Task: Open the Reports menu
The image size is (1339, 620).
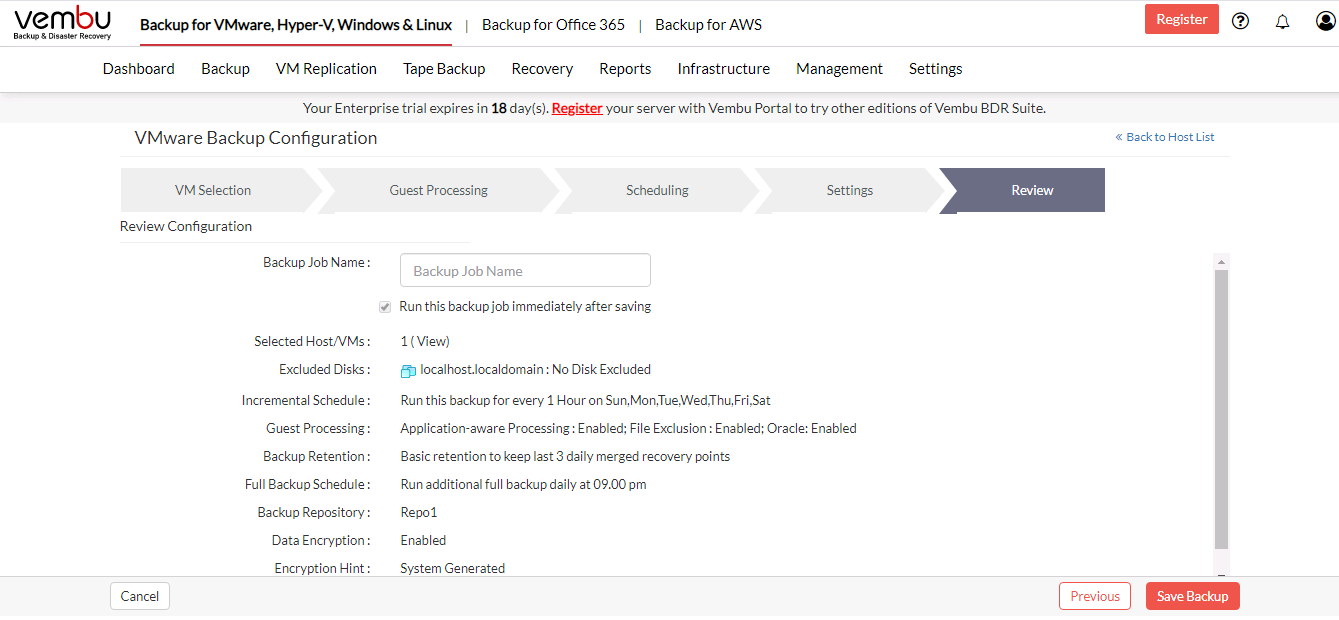Action: pyautogui.click(x=625, y=69)
